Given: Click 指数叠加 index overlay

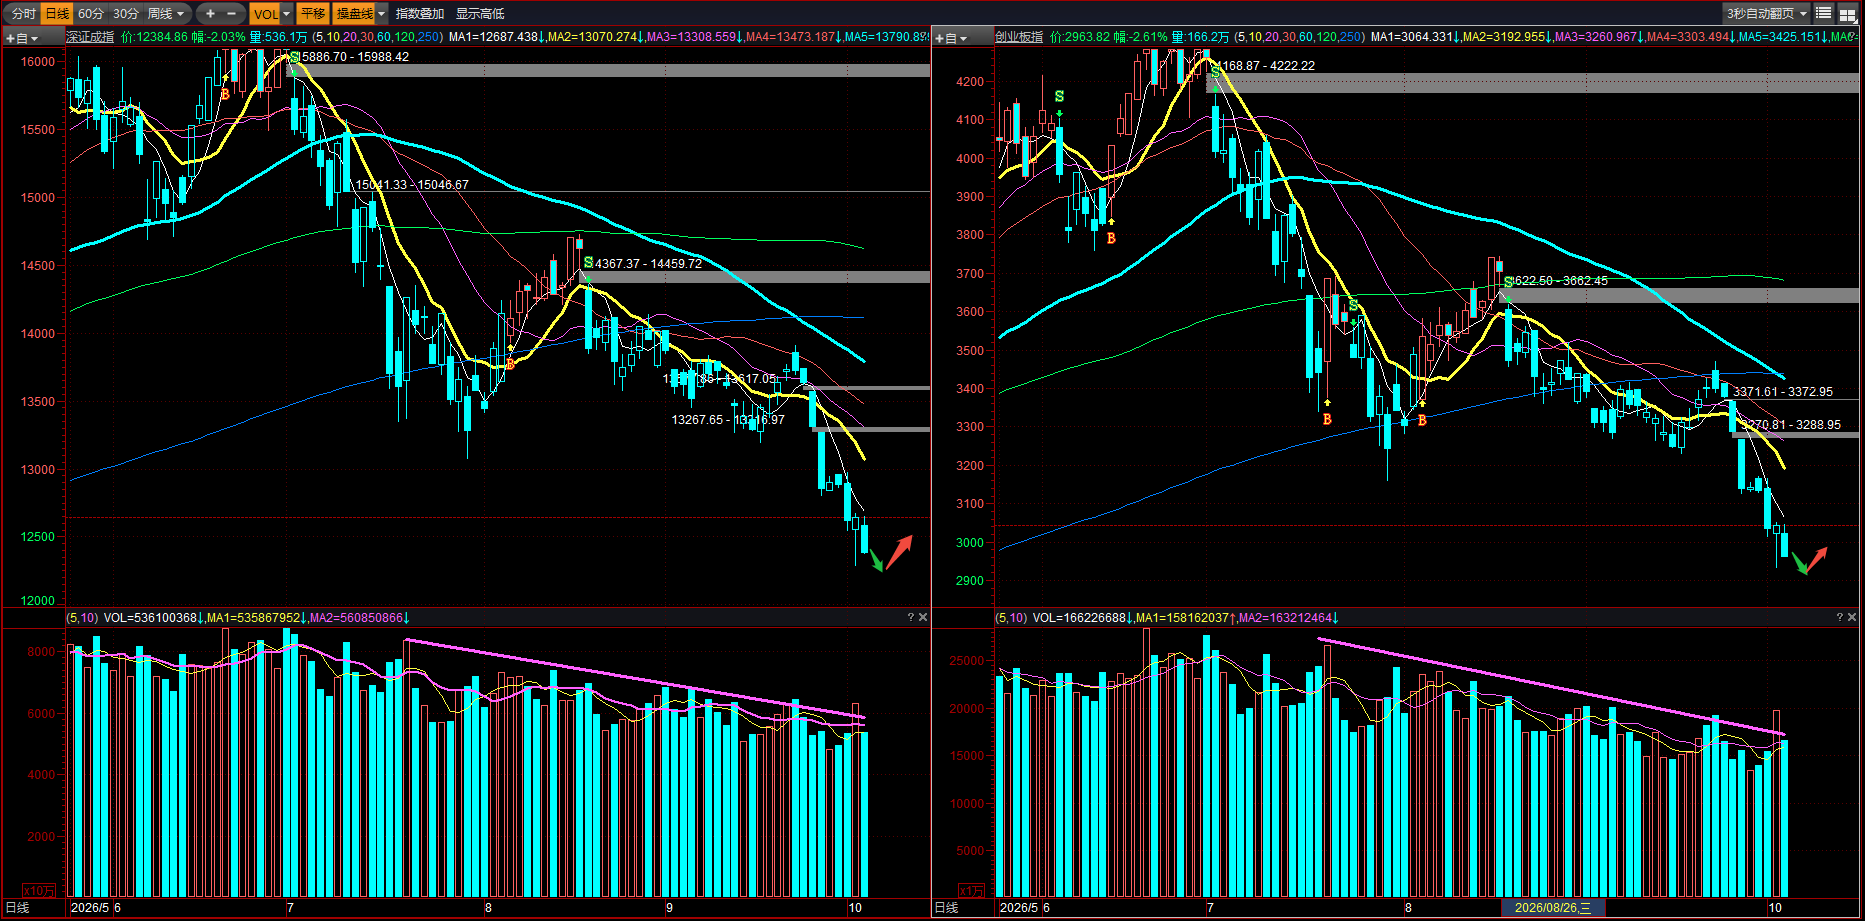Looking at the screenshot, I should click(x=420, y=13).
